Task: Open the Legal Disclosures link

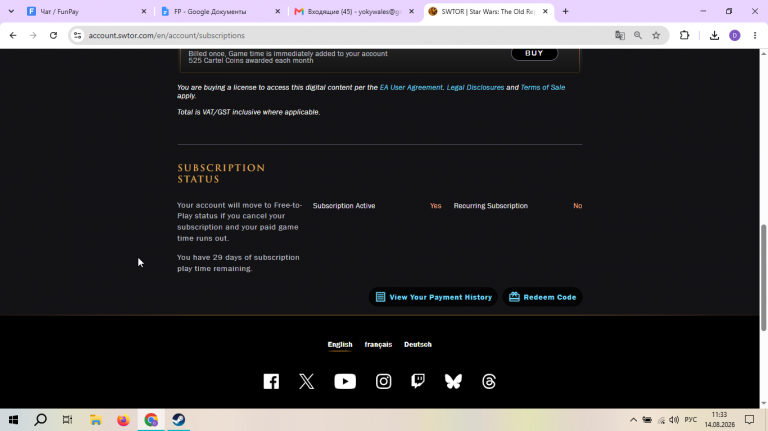Action: 475,87
